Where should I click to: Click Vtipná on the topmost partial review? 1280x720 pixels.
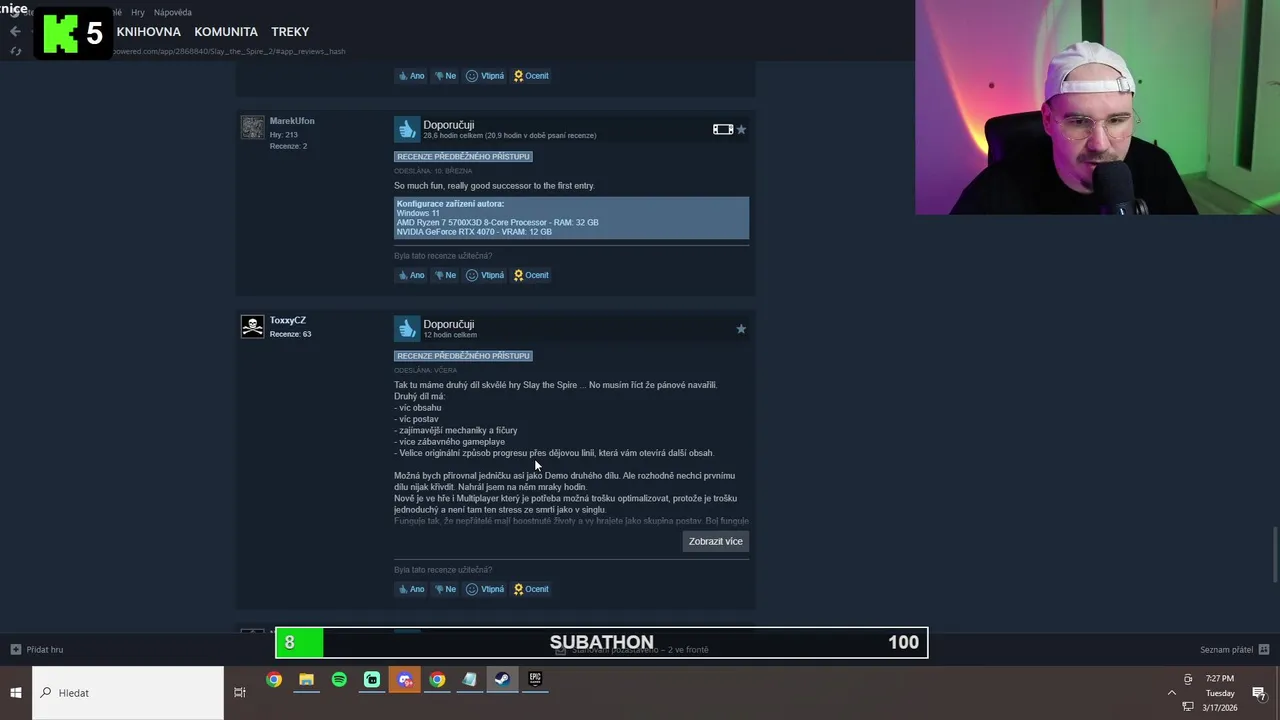pos(485,76)
